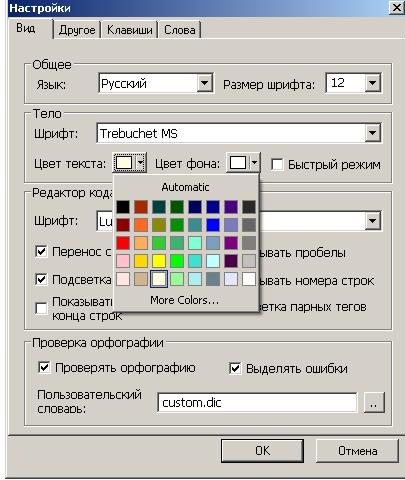Viewport: 405px width, 480px height.
Task: Open the Размер шрифта dropdown
Action: [x=372, y=83]
